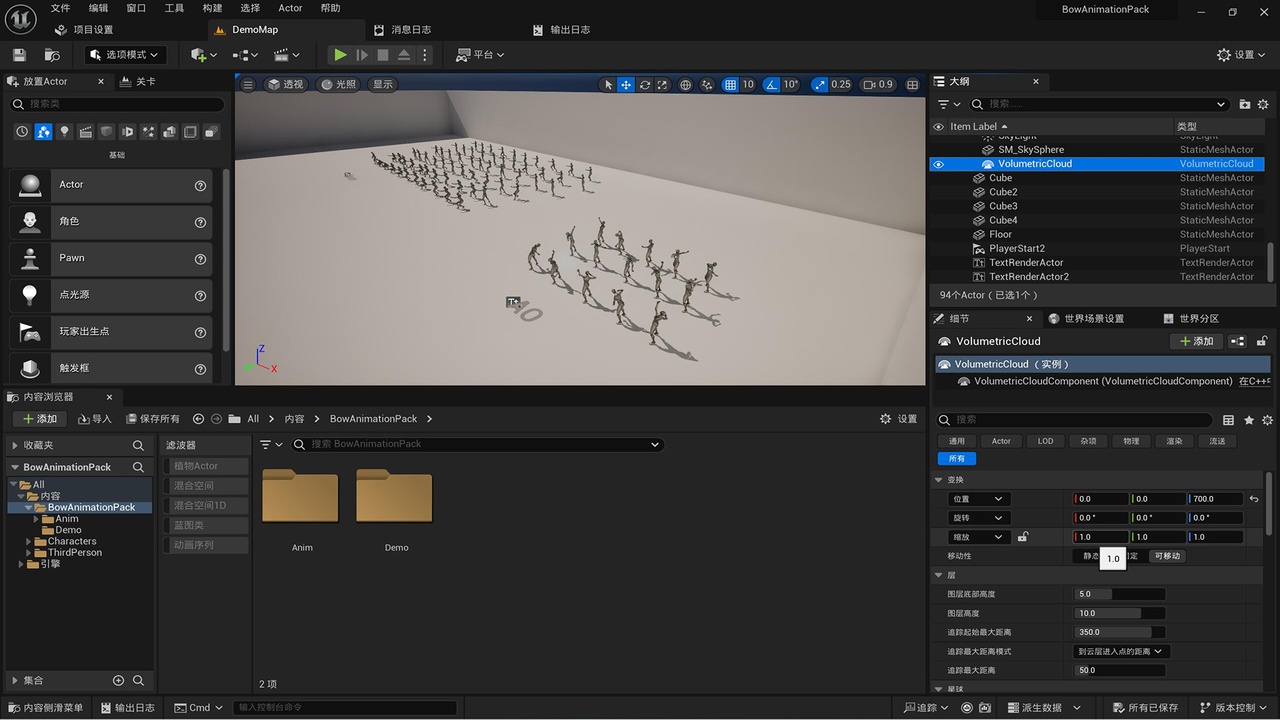Toggle grid snapping in viewport
1280x720 pixels.
click(730, 85)
